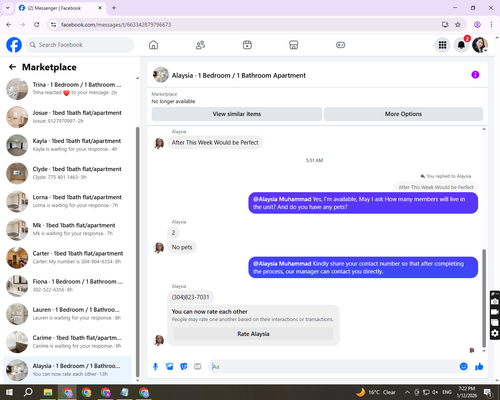This screenshot has height=400, width=500.
Task: Open Trina 1 Bedroom conversation
Action: (68, 89)
